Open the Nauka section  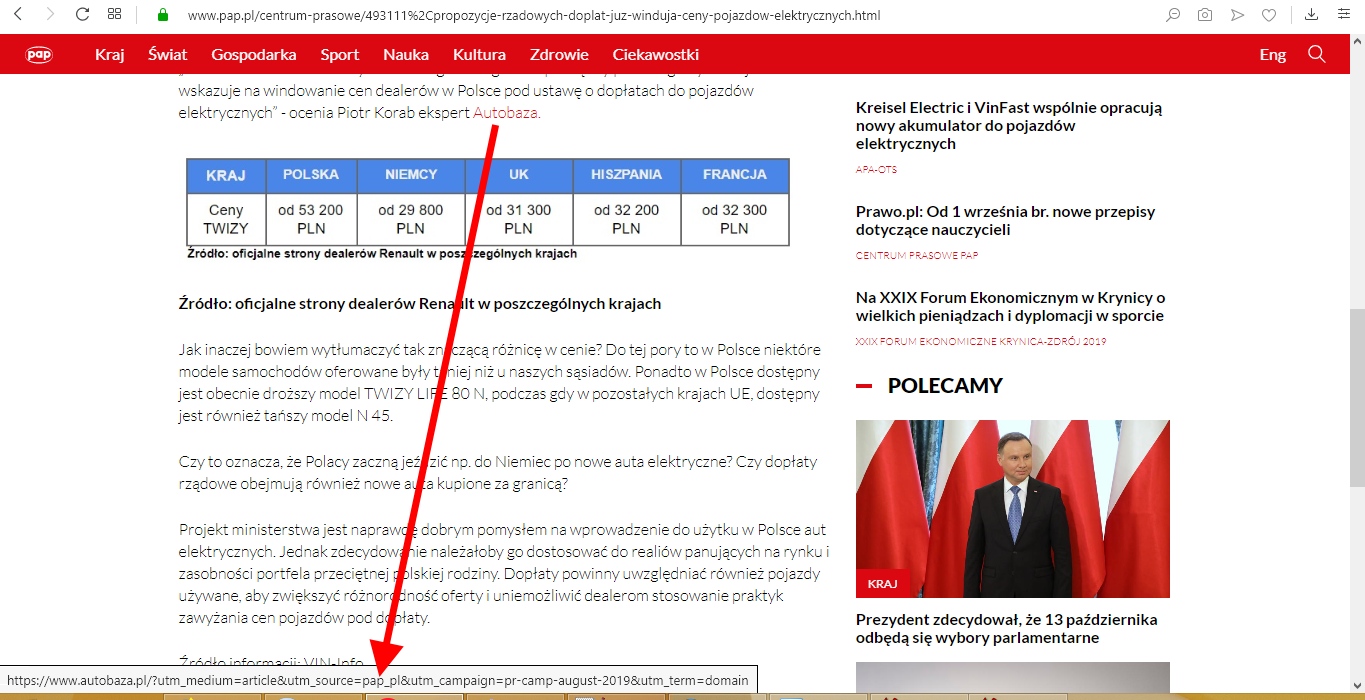(x=406, y=55)
